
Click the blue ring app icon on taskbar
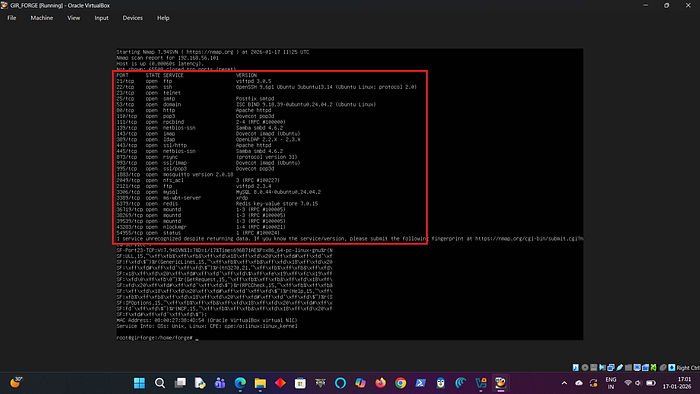pyautogui.click(x=340, y=383)
